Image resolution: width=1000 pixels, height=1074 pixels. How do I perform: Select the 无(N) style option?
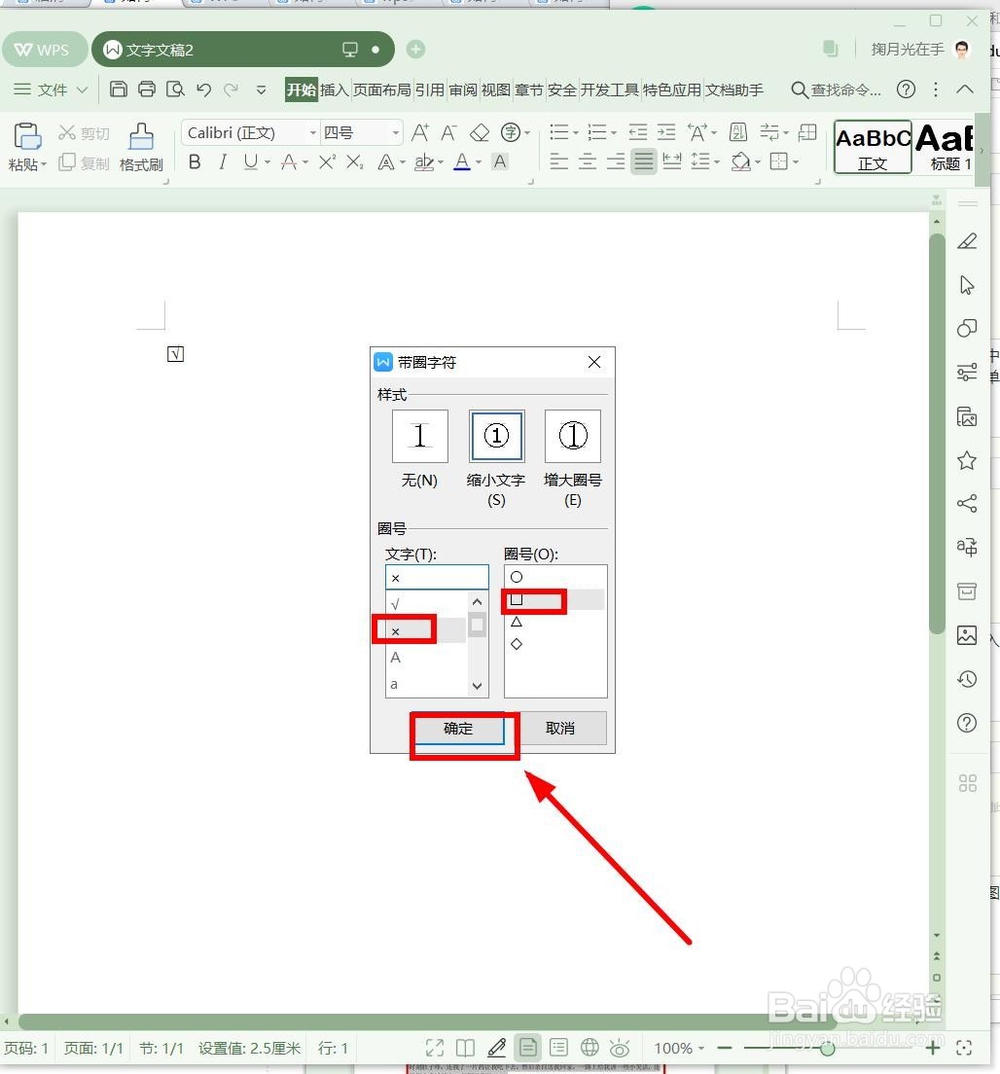pos(420,436)
